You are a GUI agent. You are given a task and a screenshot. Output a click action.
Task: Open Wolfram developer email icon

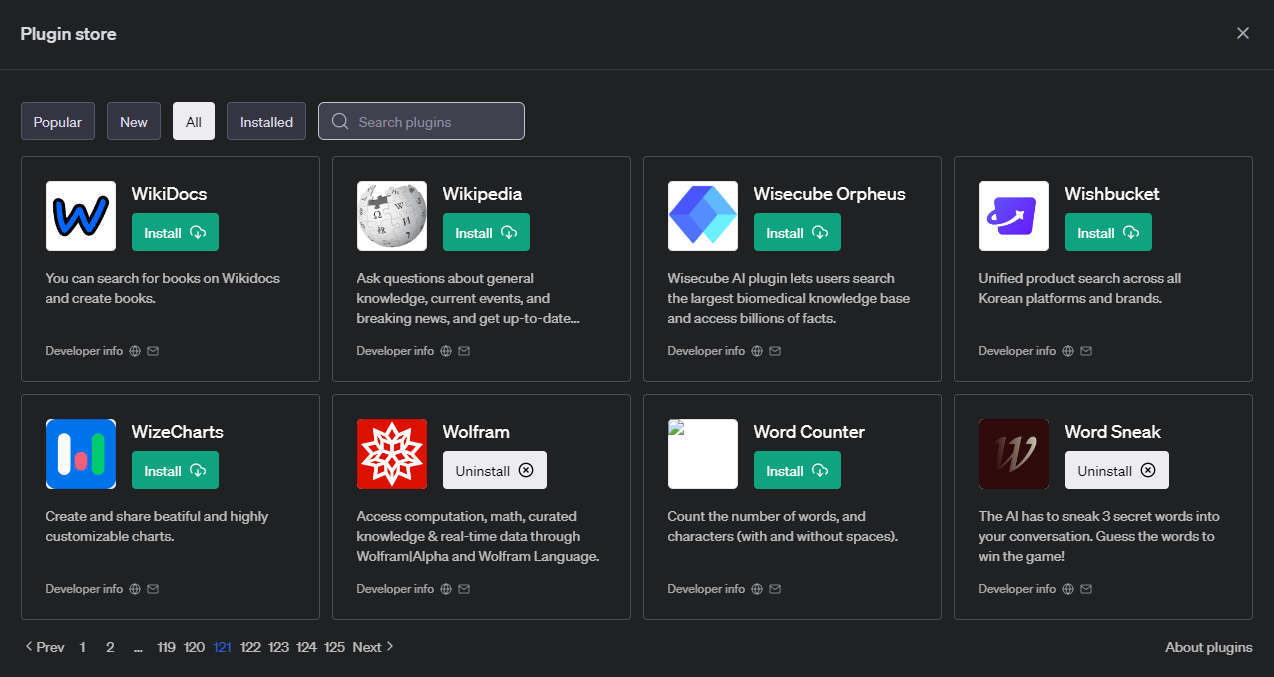click(x=464, y=589)
